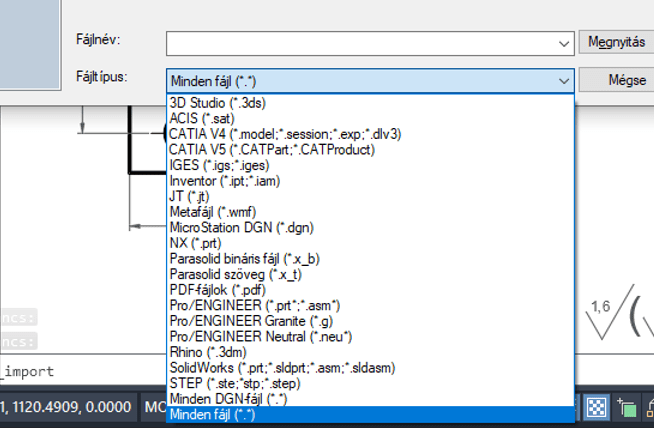
Task: Click inside the Fájlnév text field
Action: point(360,43)
